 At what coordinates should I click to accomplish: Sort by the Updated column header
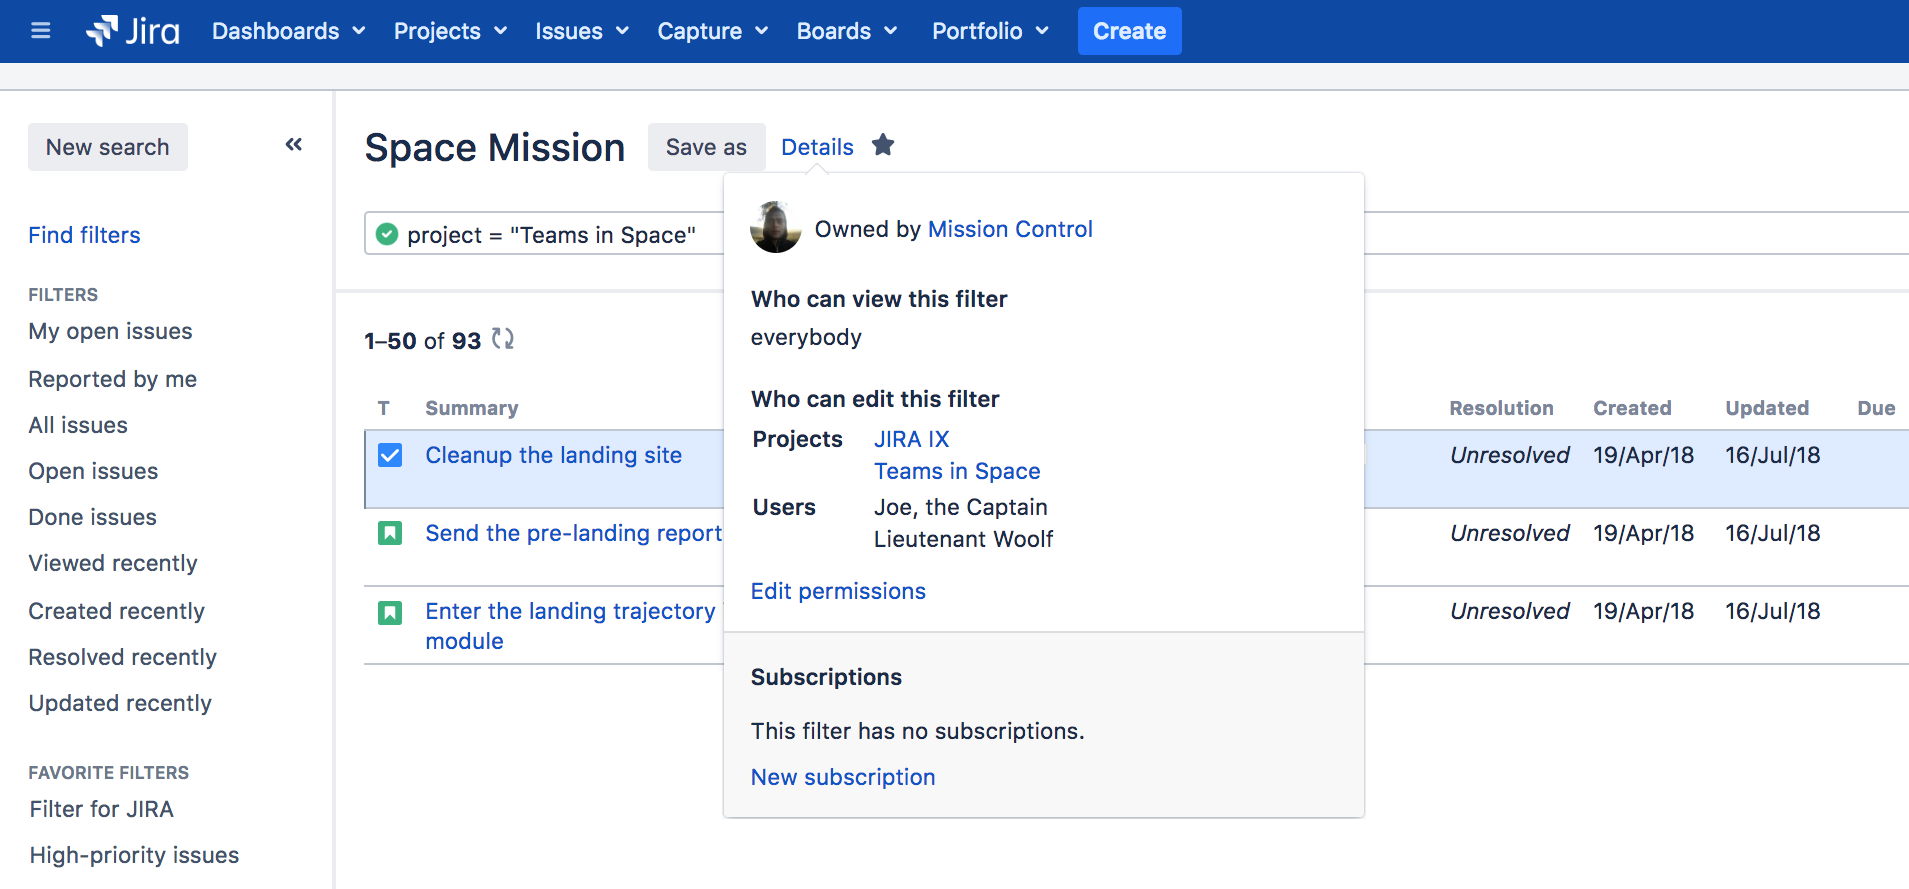pos(1767,408)
